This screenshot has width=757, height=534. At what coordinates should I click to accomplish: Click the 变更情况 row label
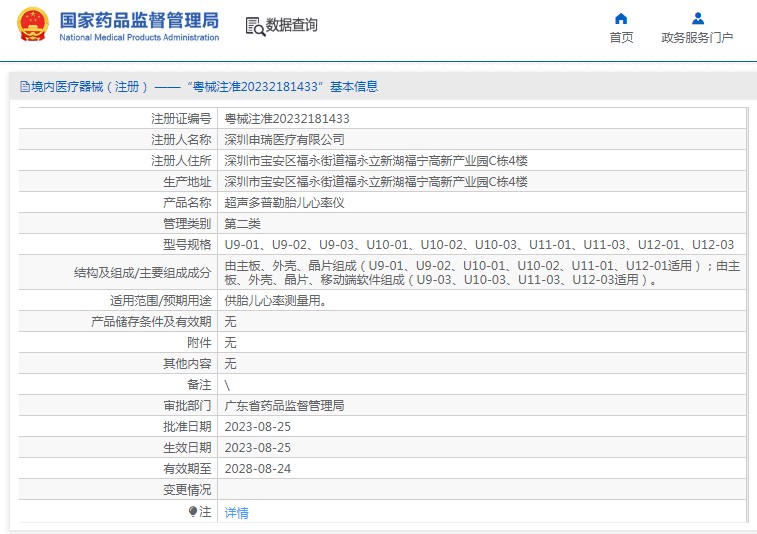tap(187, 490)
